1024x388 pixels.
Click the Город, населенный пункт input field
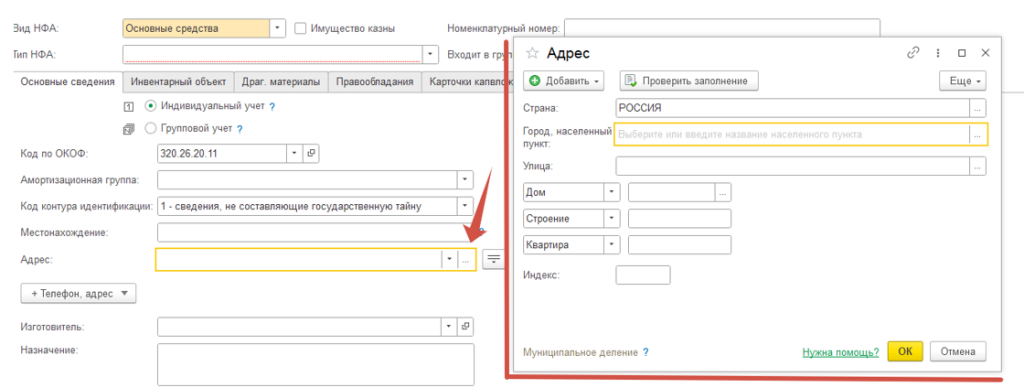[x=792, y=135]
